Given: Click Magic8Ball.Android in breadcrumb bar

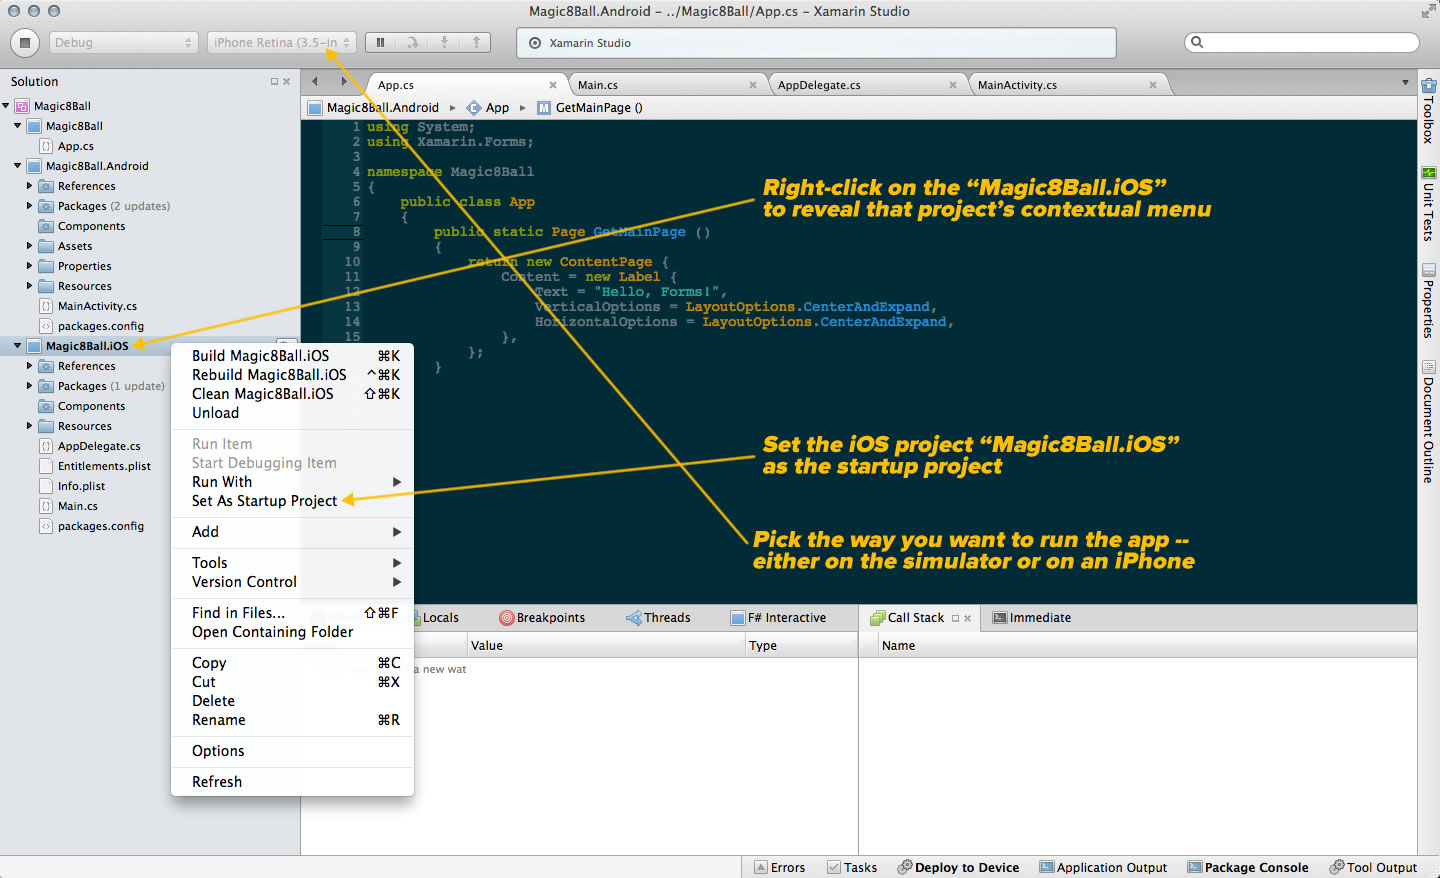Looking at the screenshot, I should (x=373, y=108).
